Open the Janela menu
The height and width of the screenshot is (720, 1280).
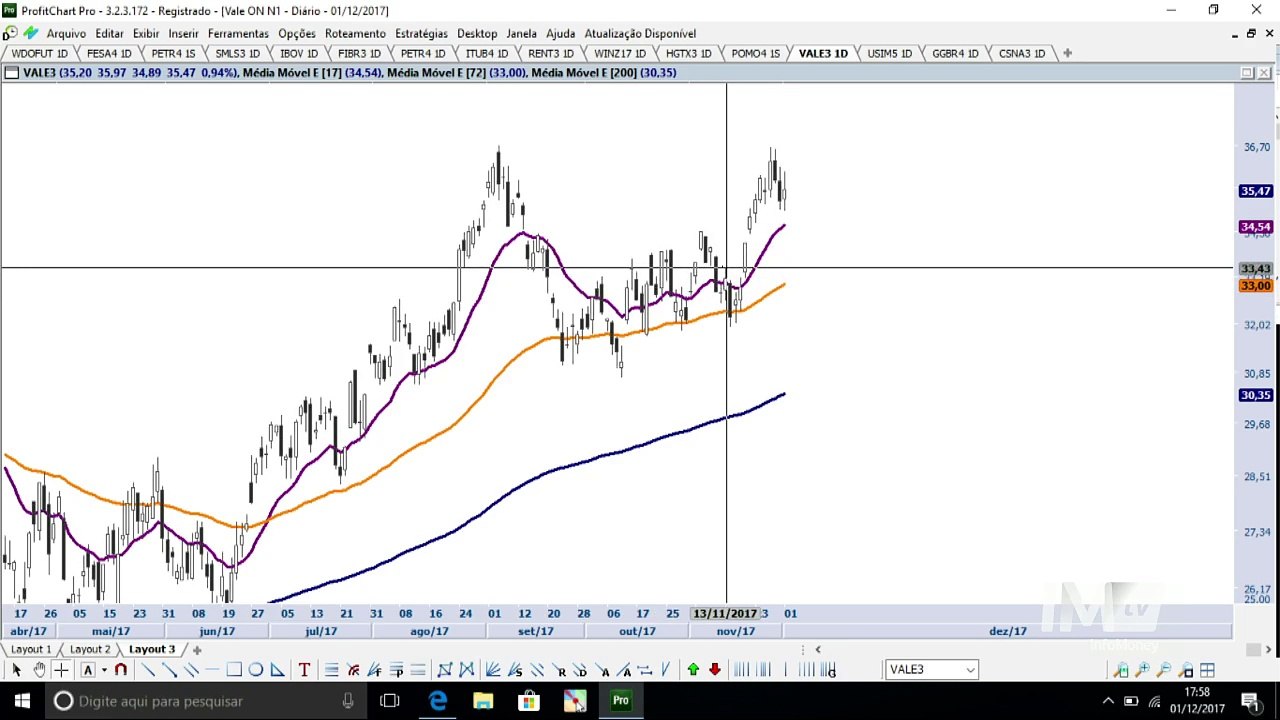click(521, 33)
